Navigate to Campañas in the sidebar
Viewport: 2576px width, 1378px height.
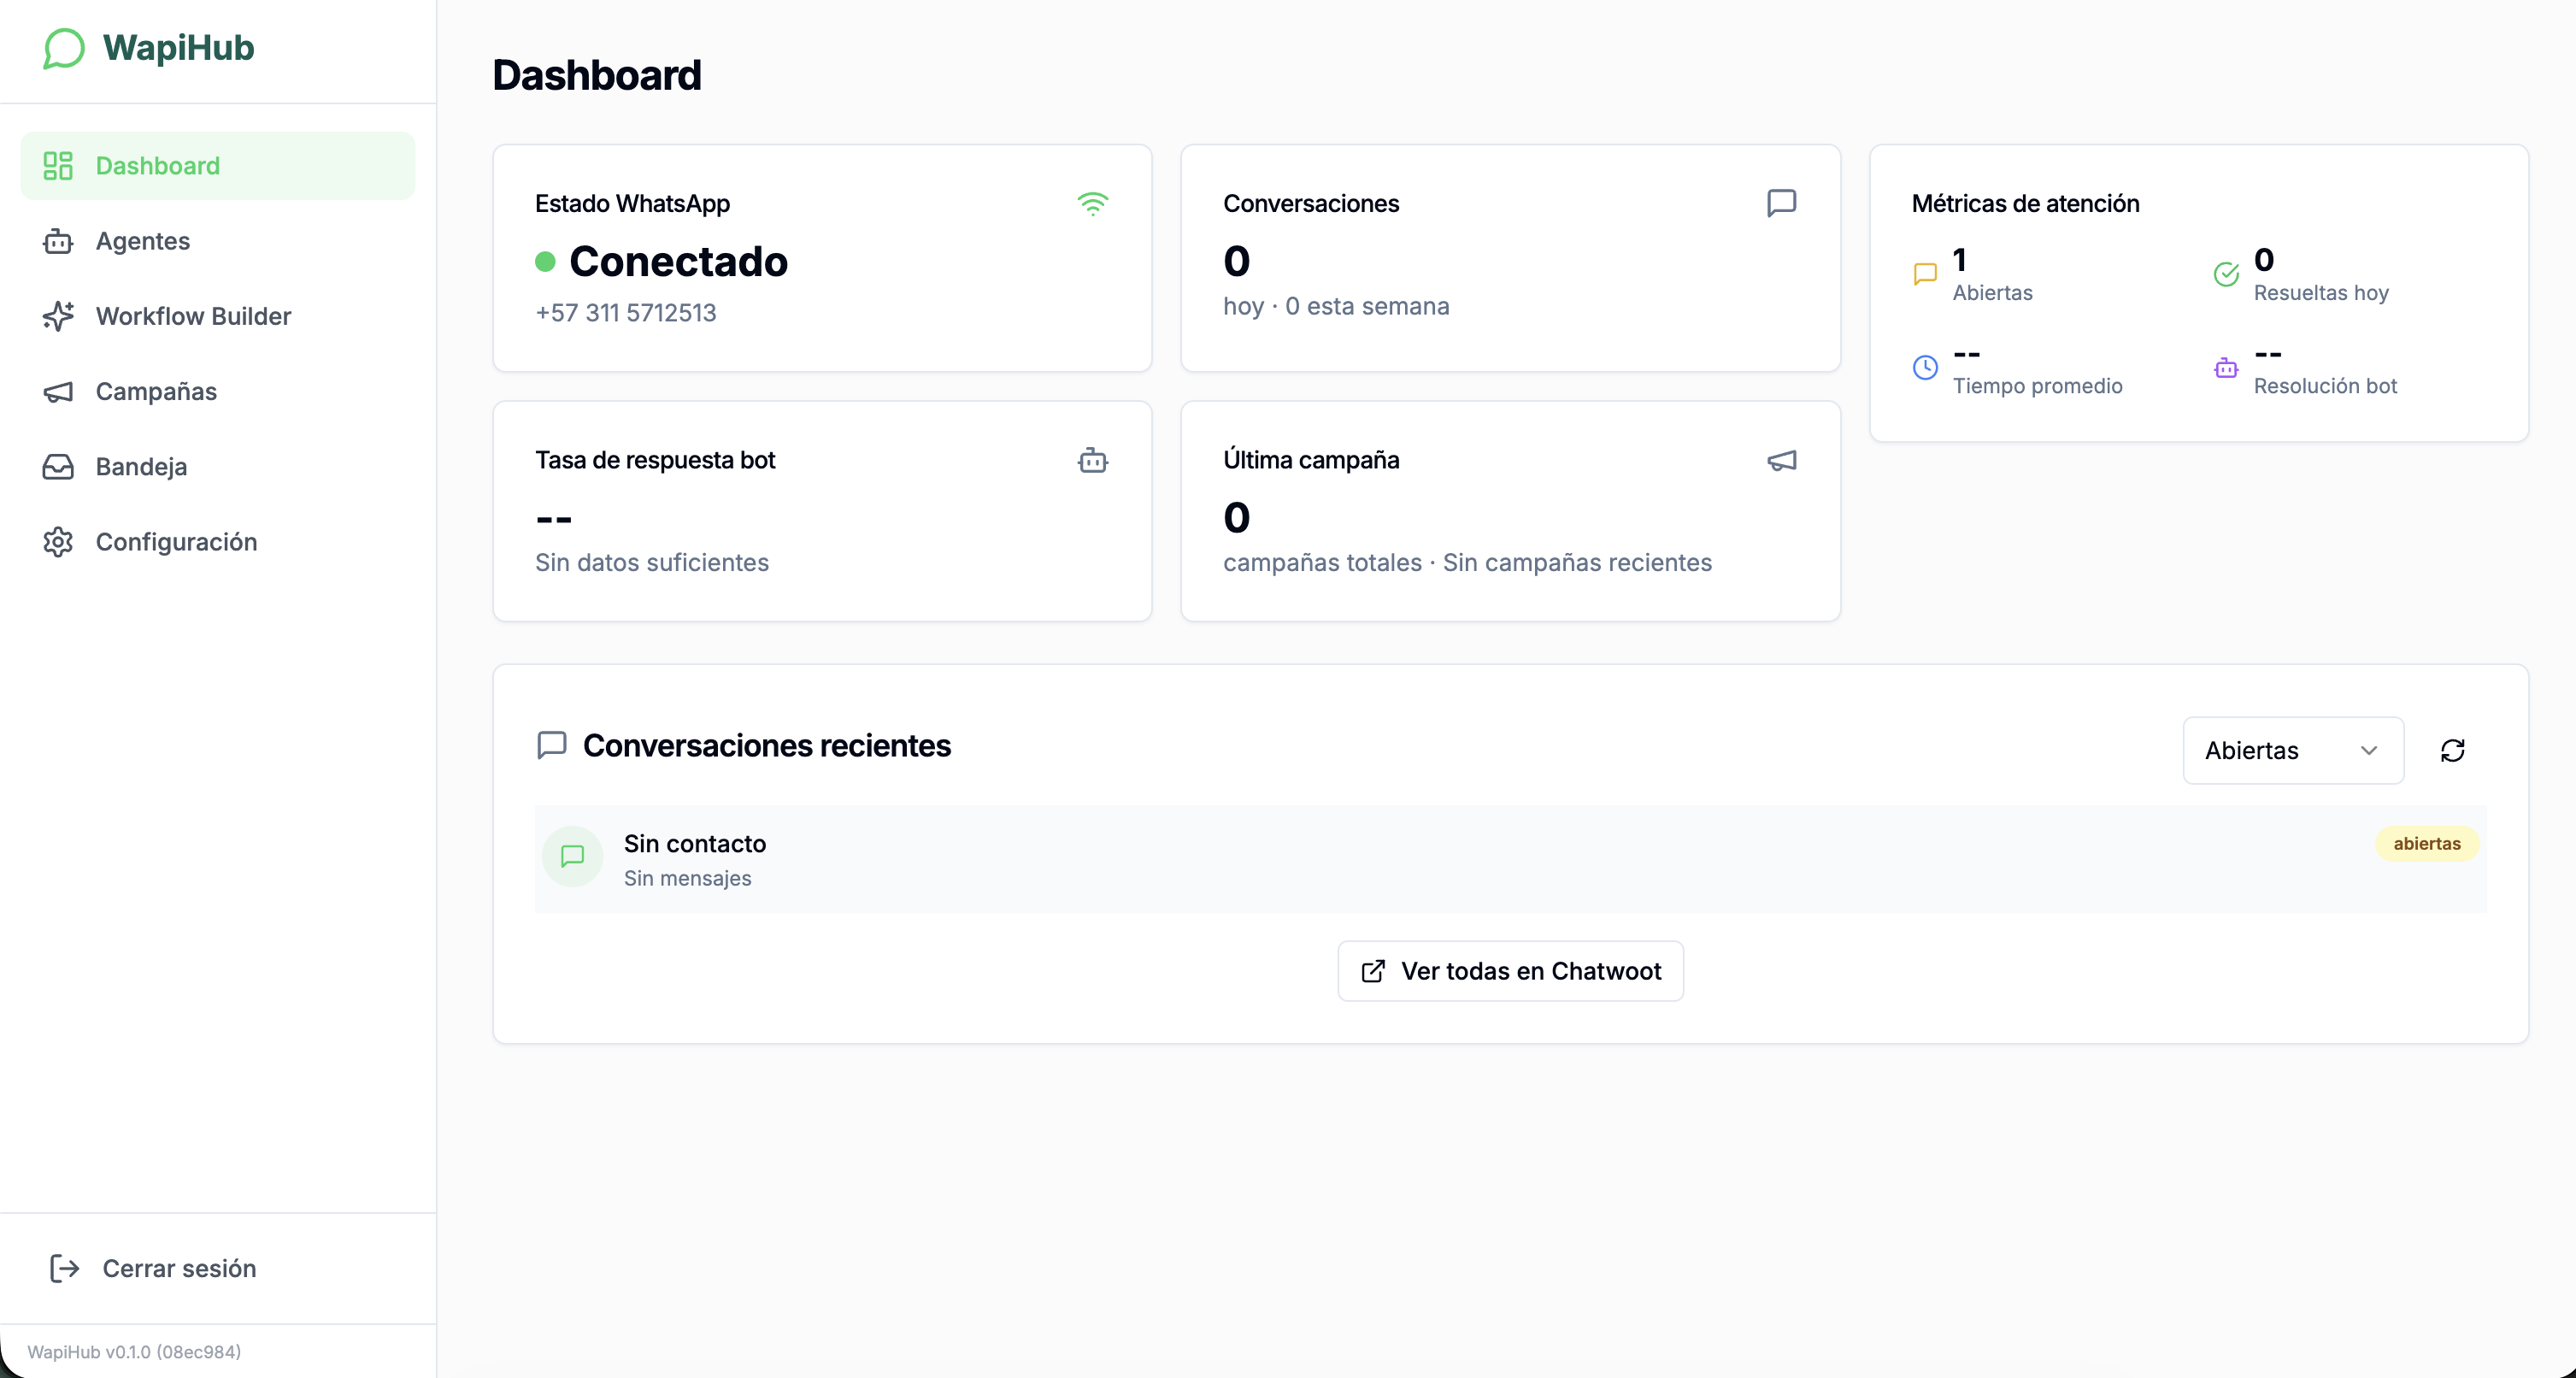point(218,391)
